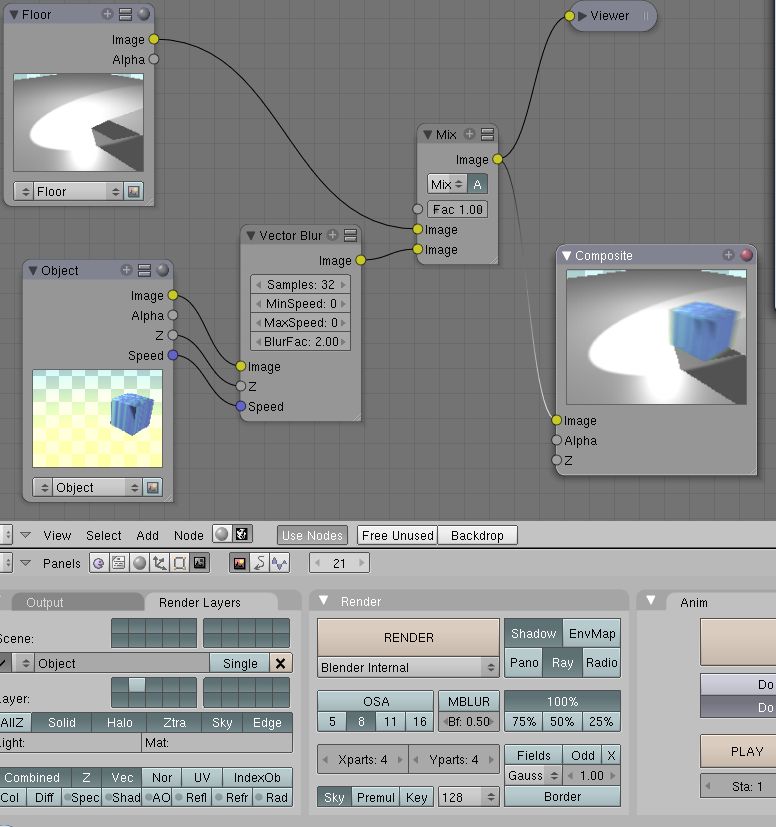Toggle preview sphere icon on Object node
The image size is (776, 827).
click(x=162, y=270)
